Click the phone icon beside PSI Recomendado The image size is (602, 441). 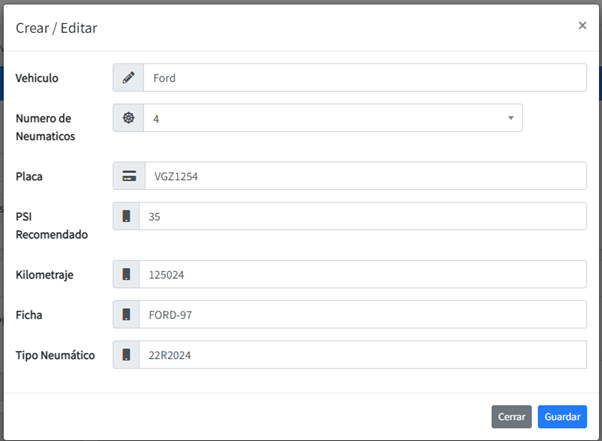click(126, 216)
